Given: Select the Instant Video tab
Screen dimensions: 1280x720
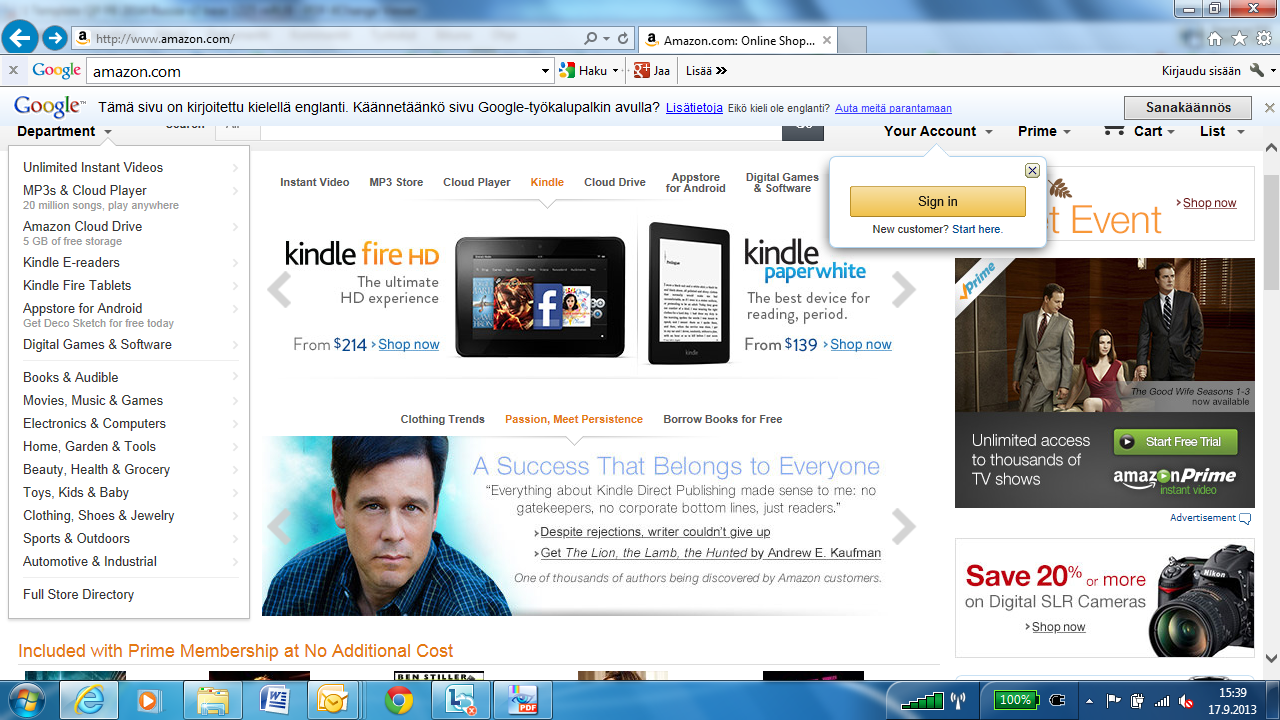Looking at the screenshot, I should click(x=315, y=182).
